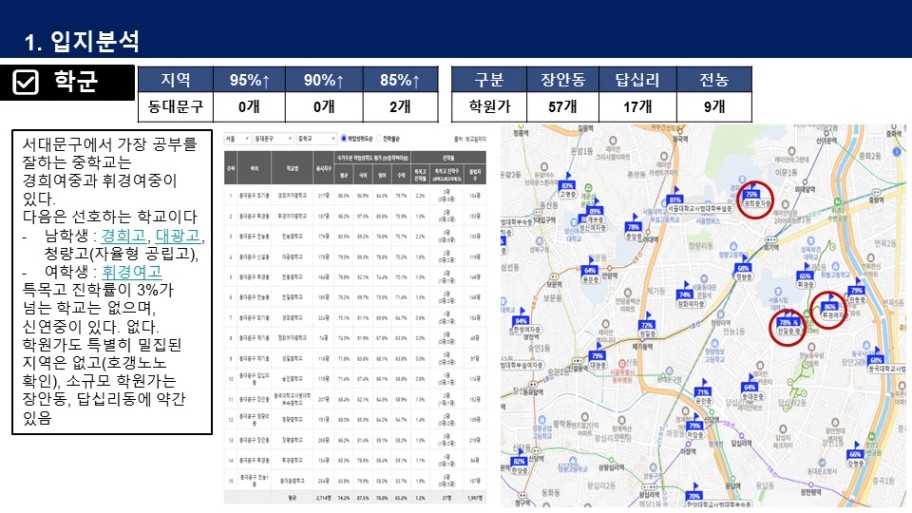The image size is (912, 513).
Task: Open the 동대문구 district dropdown
Action: 273,138
